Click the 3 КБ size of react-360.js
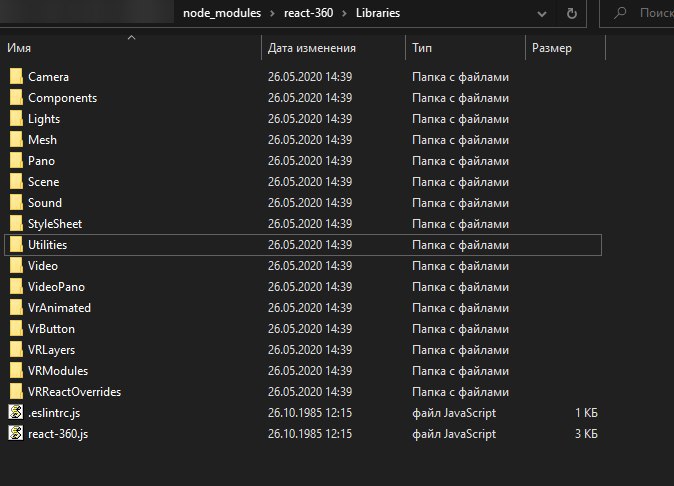The width and height of the screenshot is (674, 486). click(x=586, y=434)
